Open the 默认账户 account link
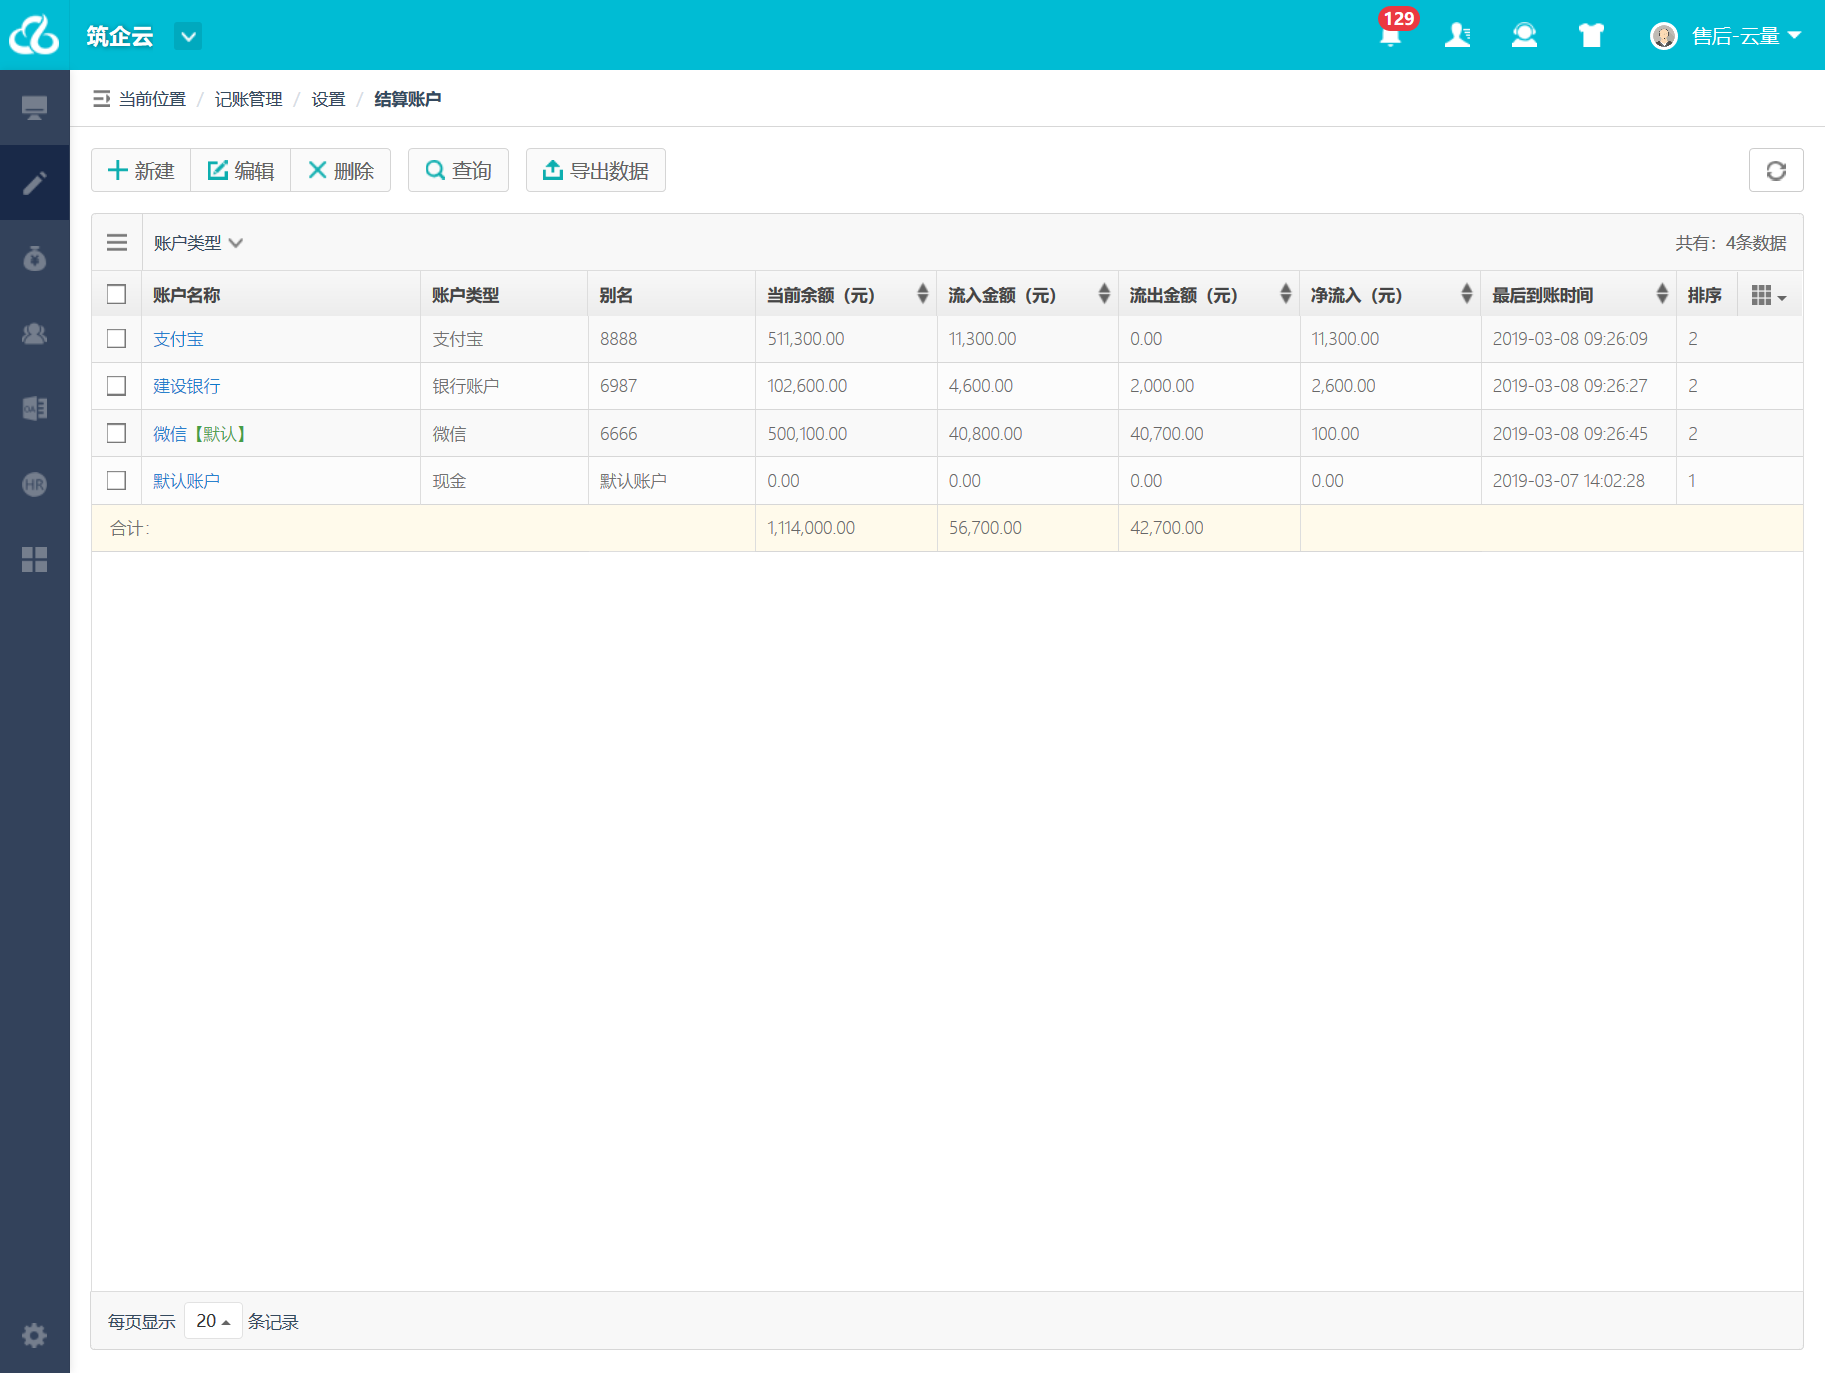Screen dimensions: 1825x1373 click(x=186, y=481)
